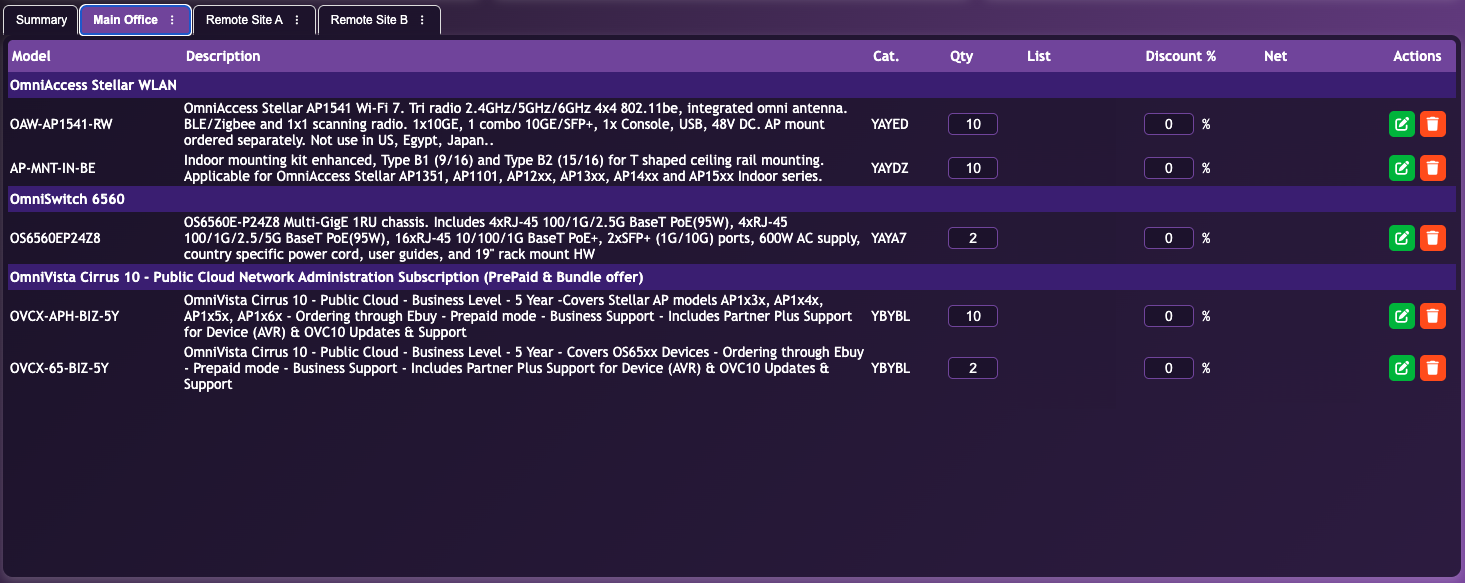Click the Actions column header
This screenshot has width=1465, height=583.
[x=1417, y=56]
